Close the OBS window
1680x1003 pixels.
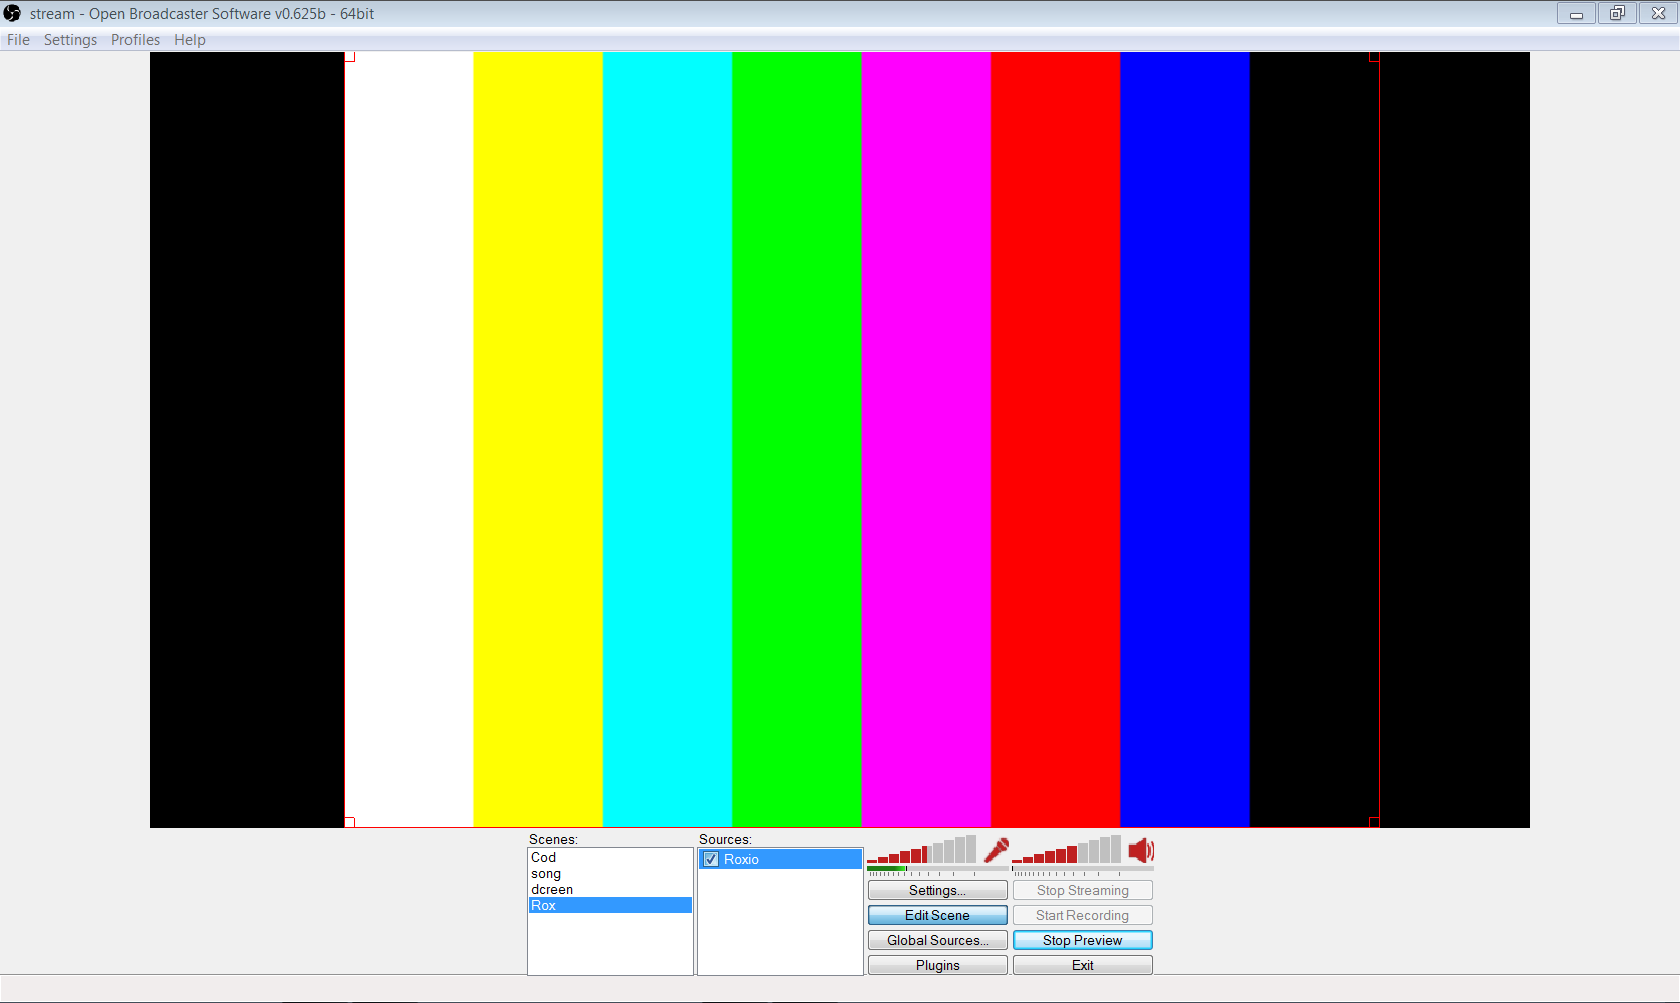[1658, 13]
